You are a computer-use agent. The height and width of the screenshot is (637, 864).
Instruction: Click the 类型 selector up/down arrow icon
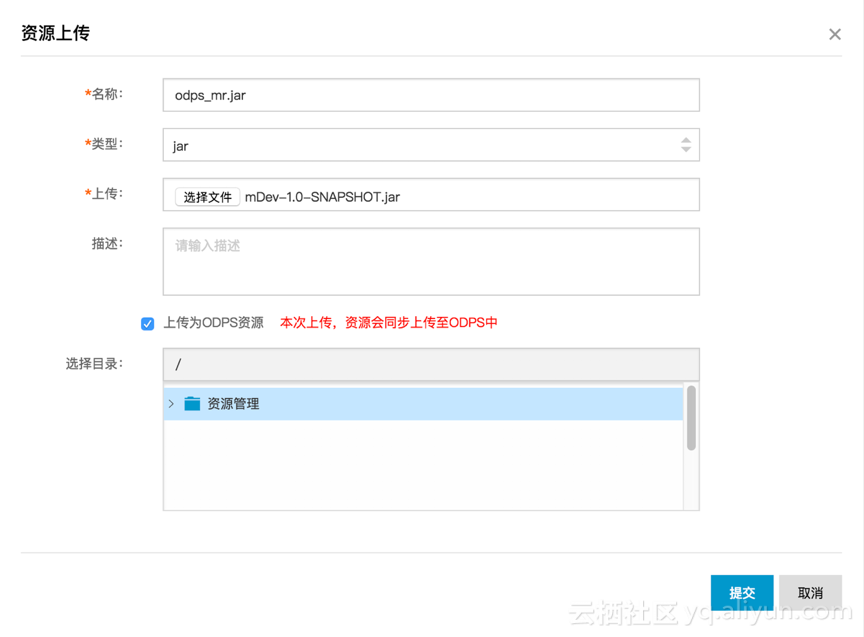click(685, 145)
